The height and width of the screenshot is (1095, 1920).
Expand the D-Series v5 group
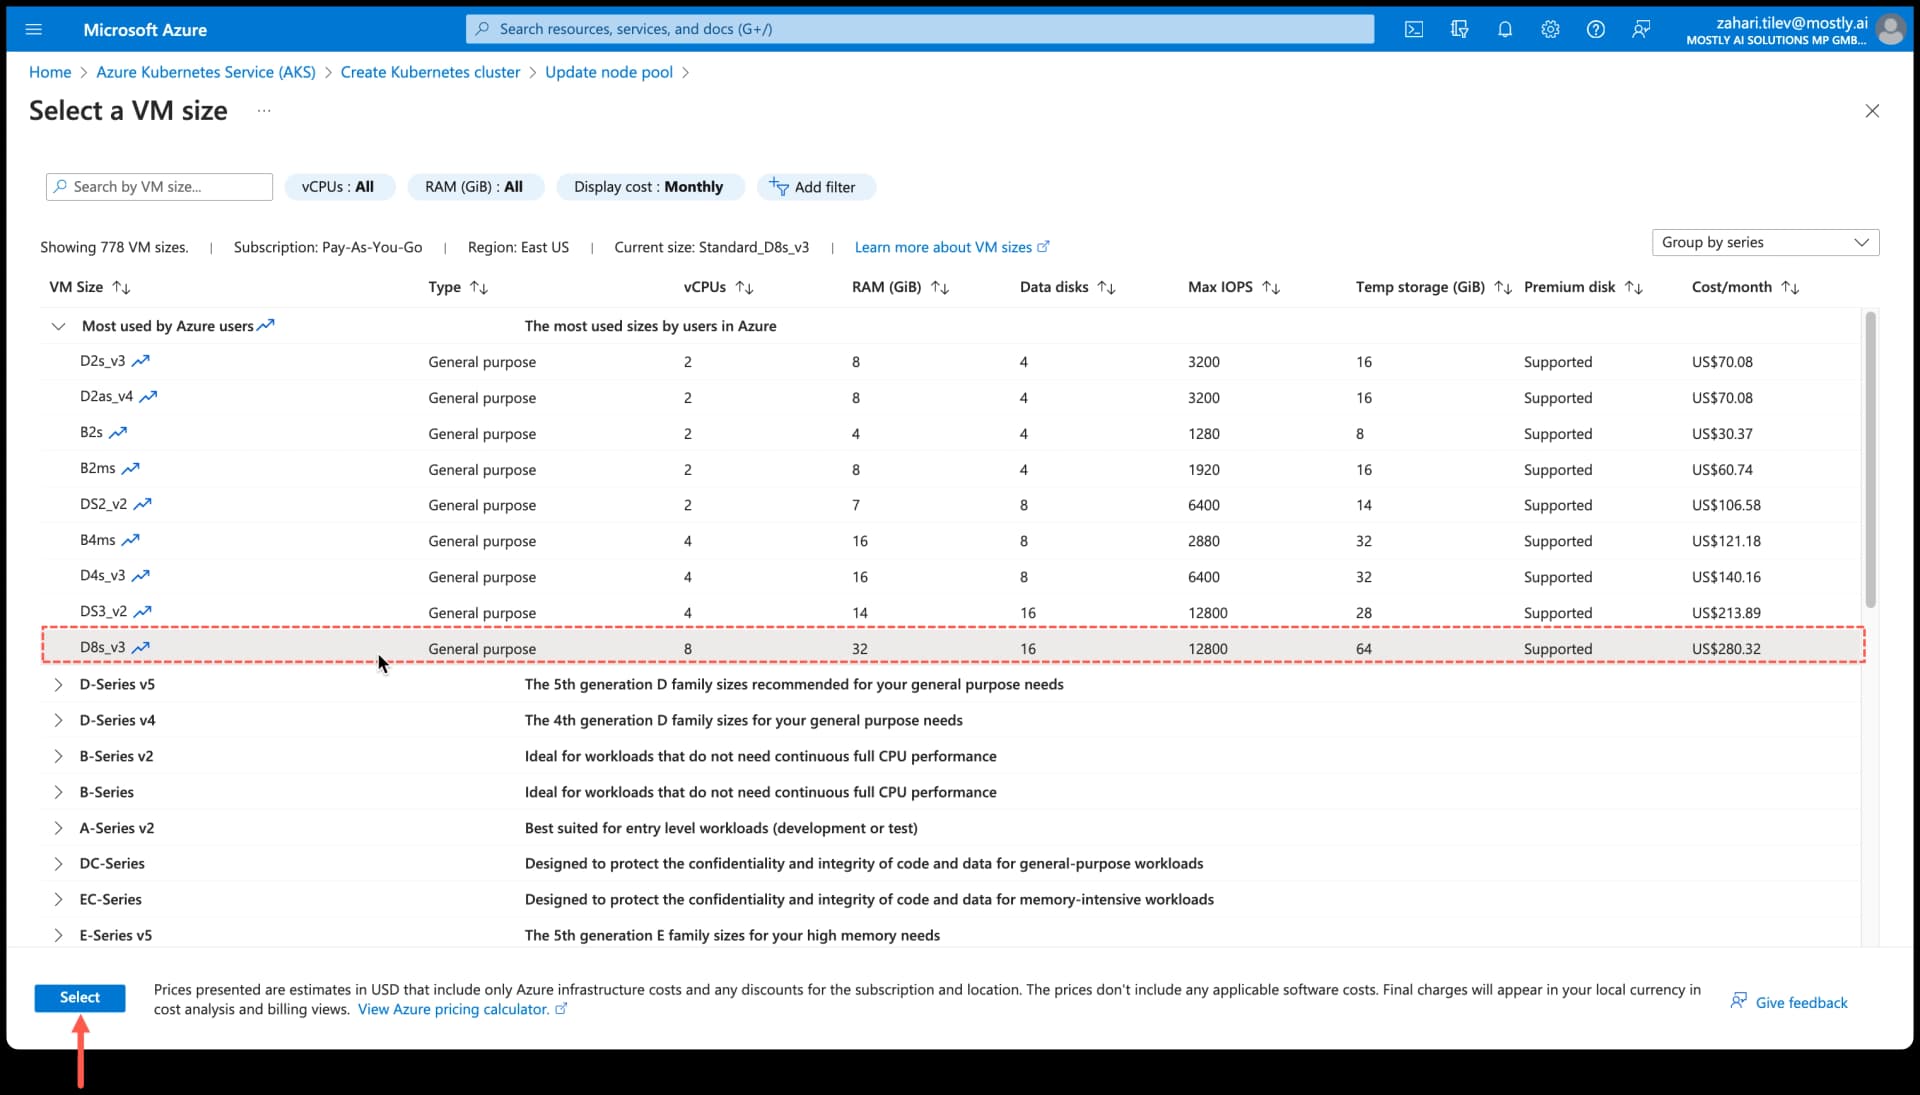[x=58, y=684]
